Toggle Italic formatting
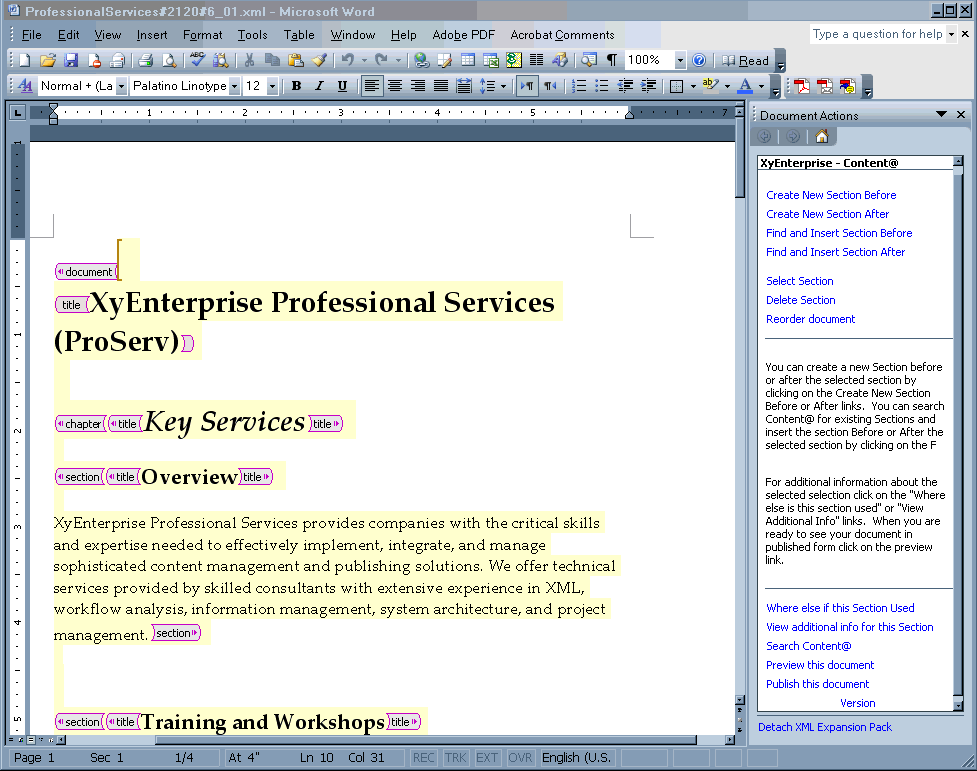 [319, 86]
